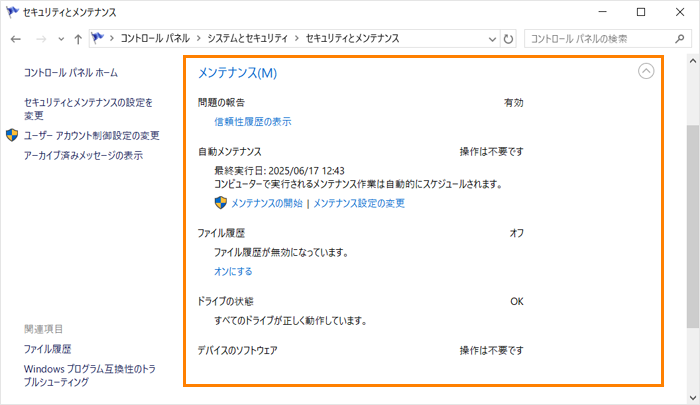Open the arrow after システムとセキュリティ breadcrumb
This screenshot has height=405, width=700.
296,39
